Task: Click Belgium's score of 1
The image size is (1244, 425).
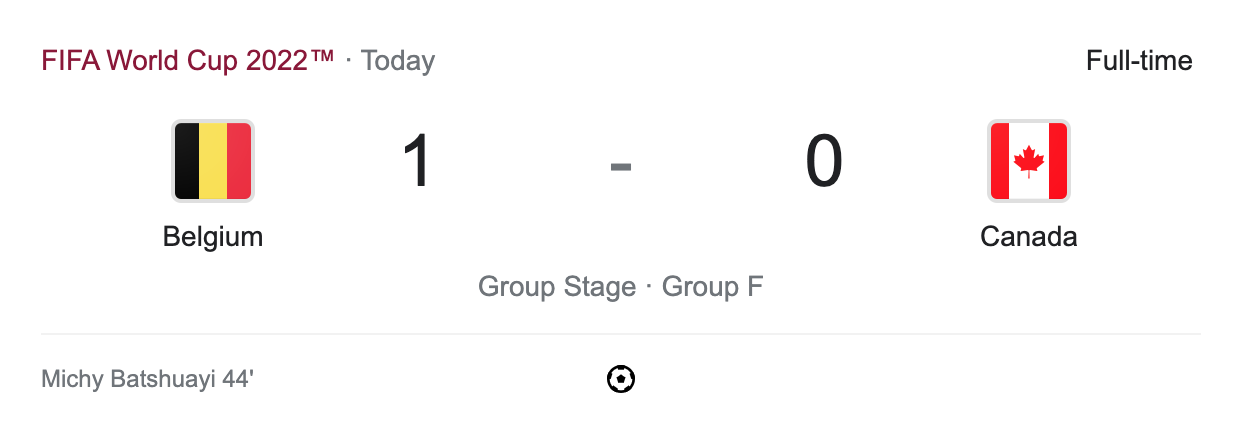Action: click(417, 162)
